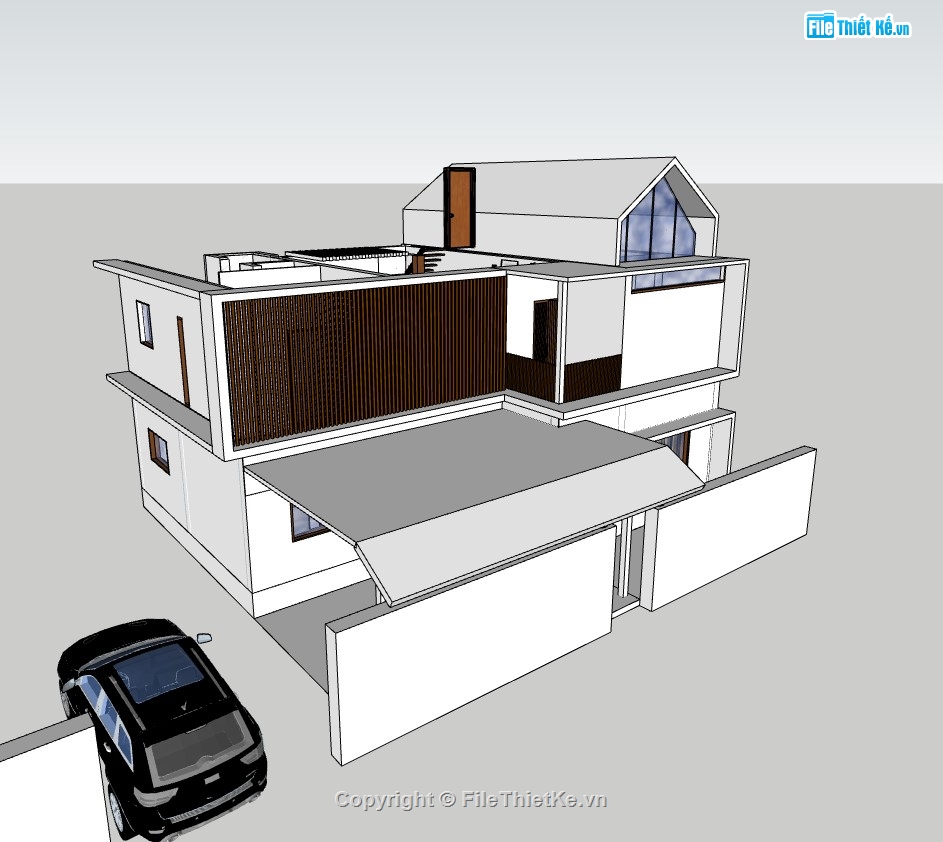Click the FileThietKe.vn logo
The width and height of the screenshot is (943, 842).
tap(857, 26)
